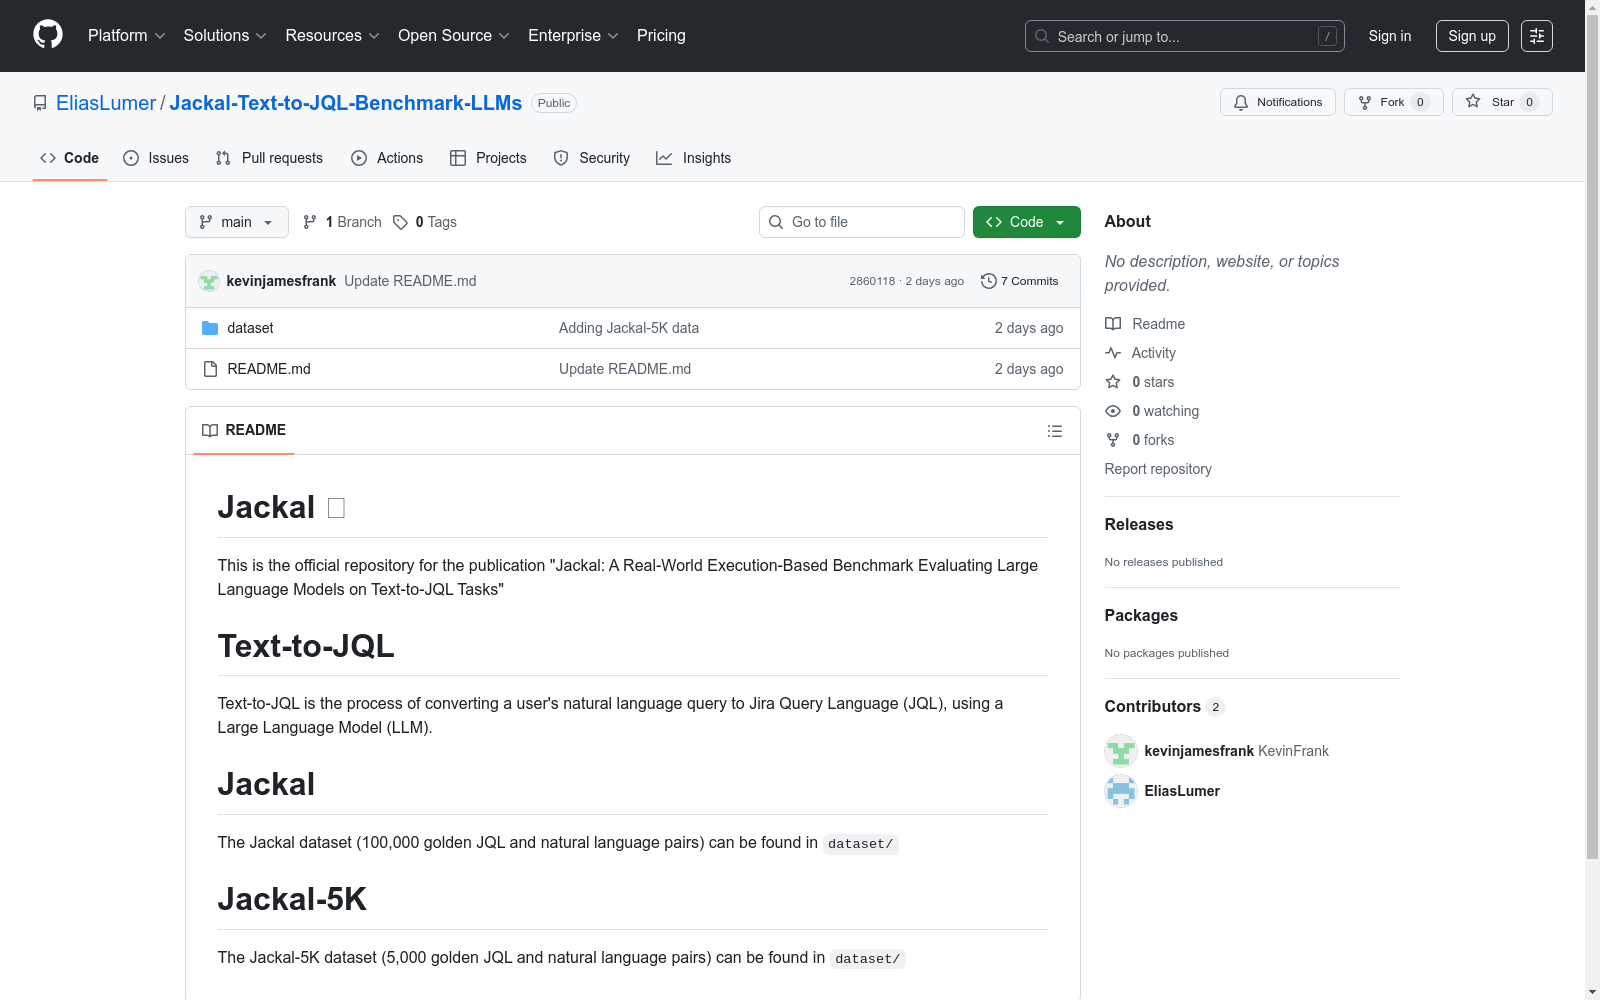
Task: Expand the Platform menu
Action: point(126,35)
